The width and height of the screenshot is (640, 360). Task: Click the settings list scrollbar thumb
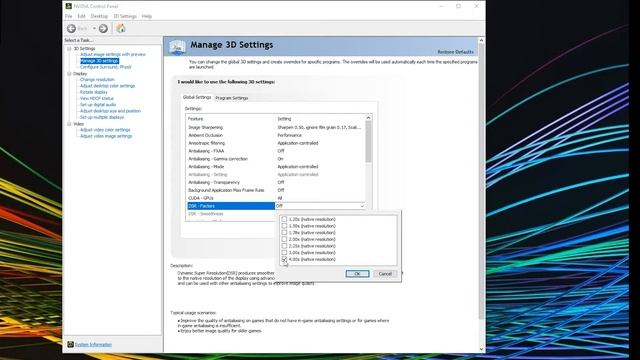pos(368,141)
